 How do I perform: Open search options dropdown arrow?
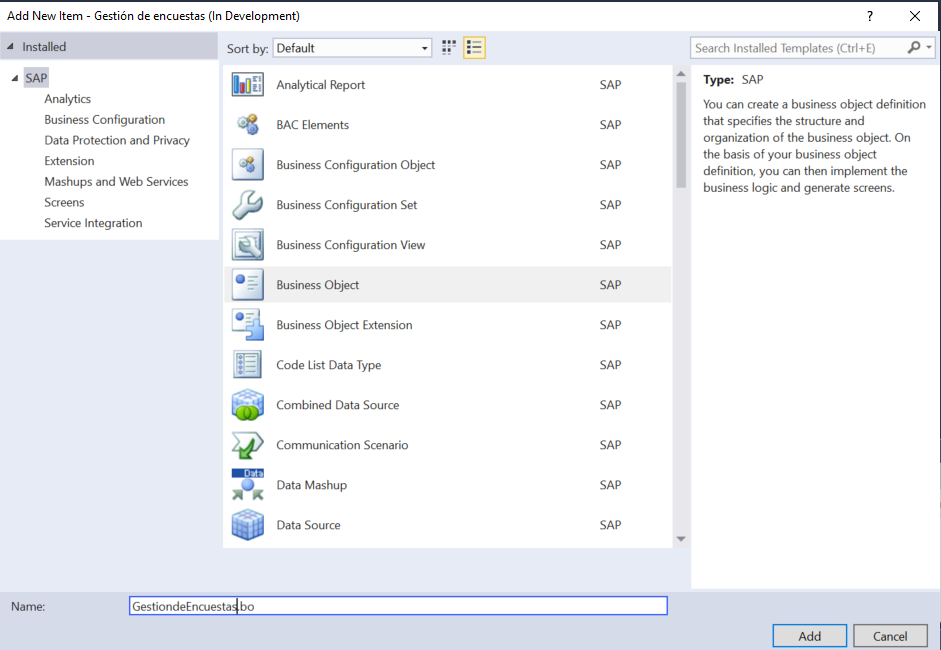(x=929, y=47)
